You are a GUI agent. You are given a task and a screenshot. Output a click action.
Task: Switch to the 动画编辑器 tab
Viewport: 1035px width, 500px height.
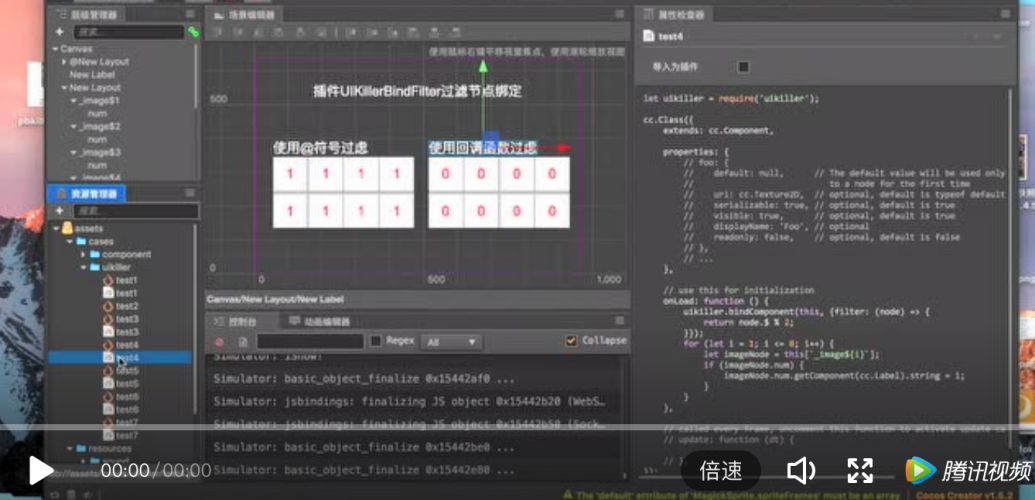[x=319, y=322]
